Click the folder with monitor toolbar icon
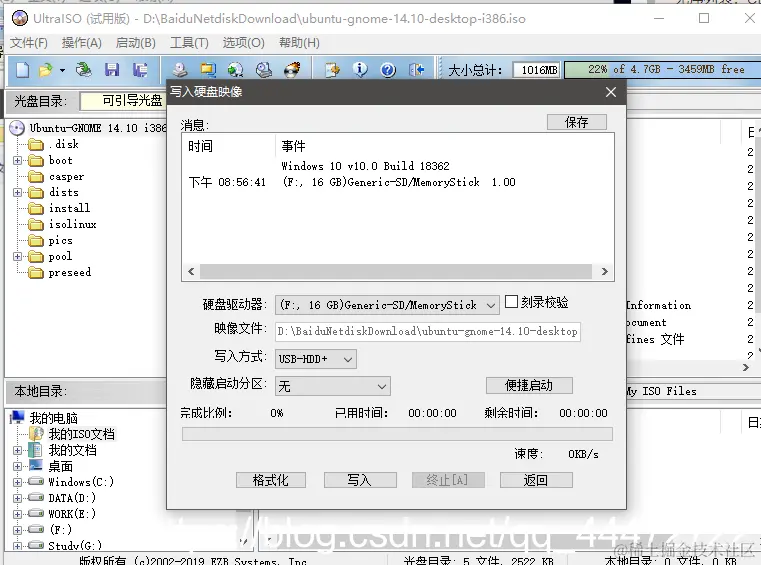This screenshot has height=565, width=761. [208, 70]
